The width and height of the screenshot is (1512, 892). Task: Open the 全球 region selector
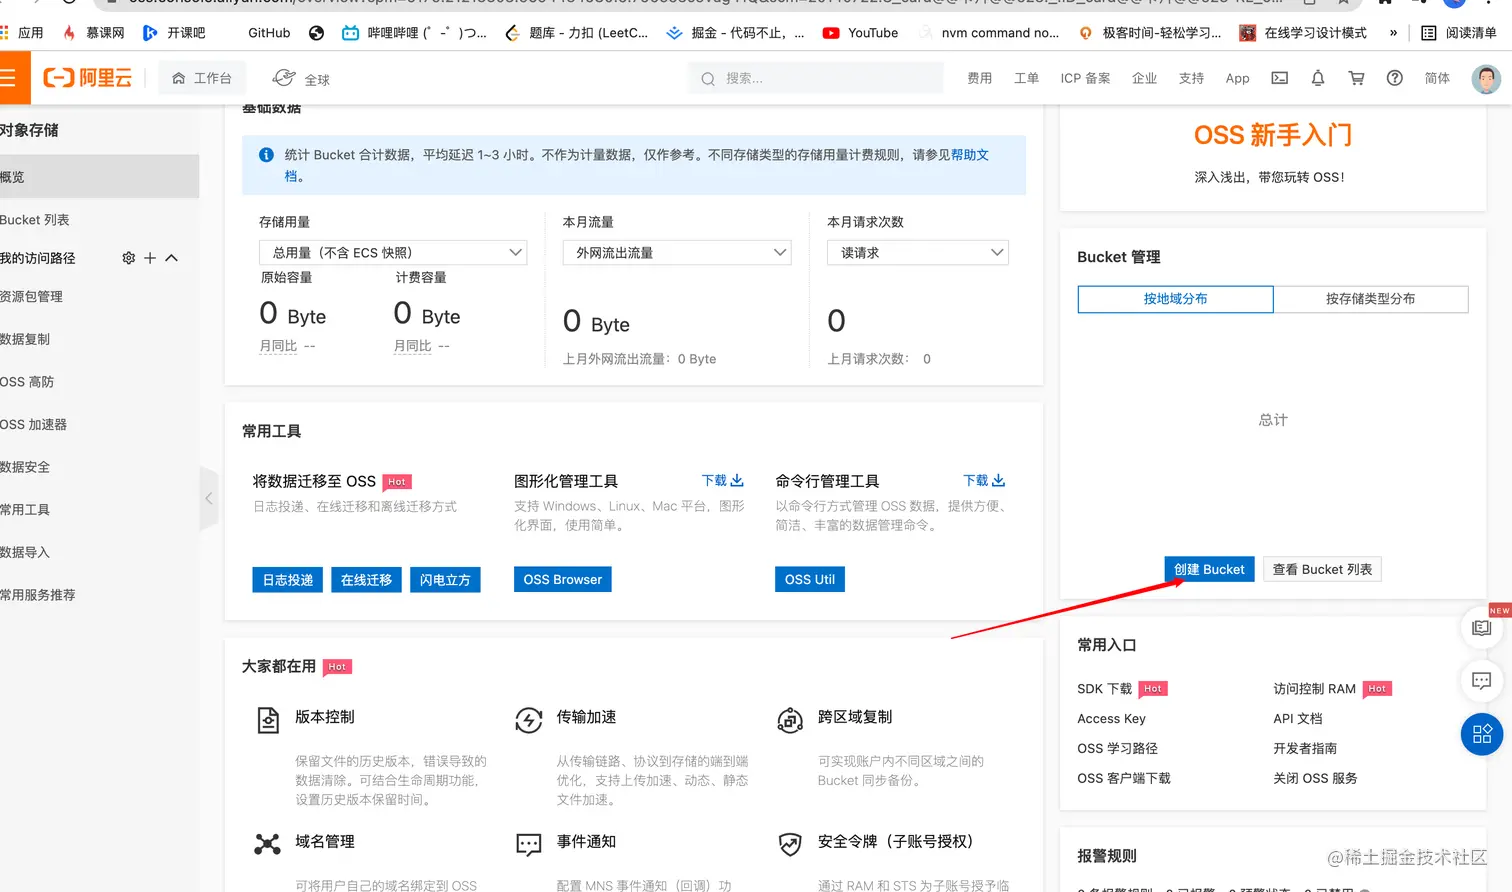301,78
